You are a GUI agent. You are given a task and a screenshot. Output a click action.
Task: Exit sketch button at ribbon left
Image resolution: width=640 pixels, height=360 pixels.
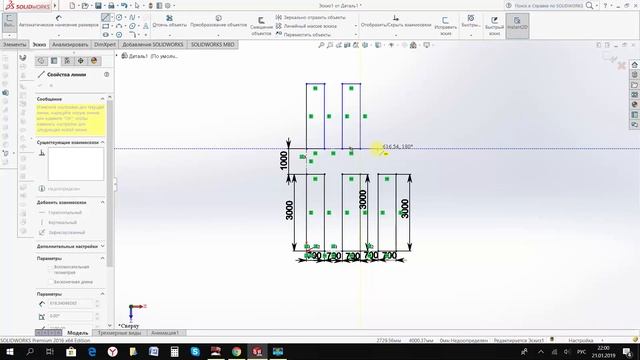9,22
